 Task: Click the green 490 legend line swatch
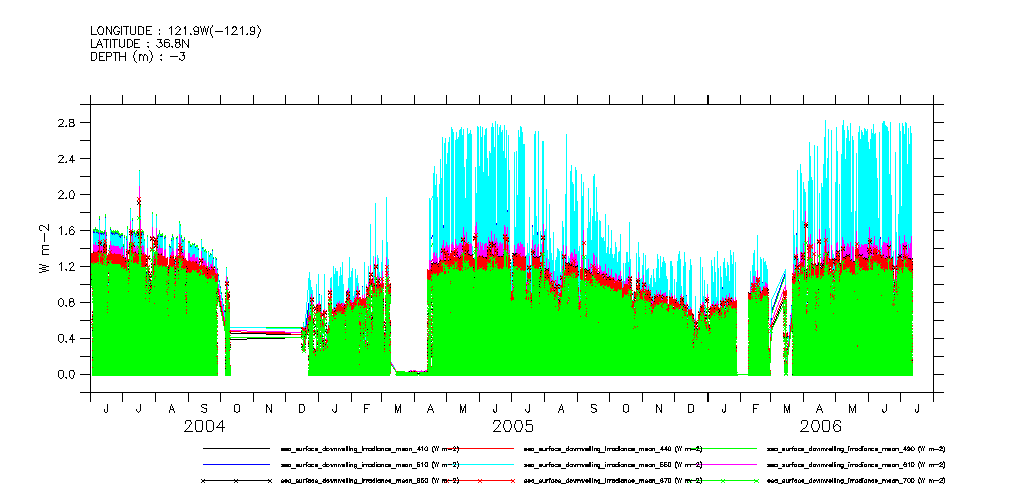point(720,449)
